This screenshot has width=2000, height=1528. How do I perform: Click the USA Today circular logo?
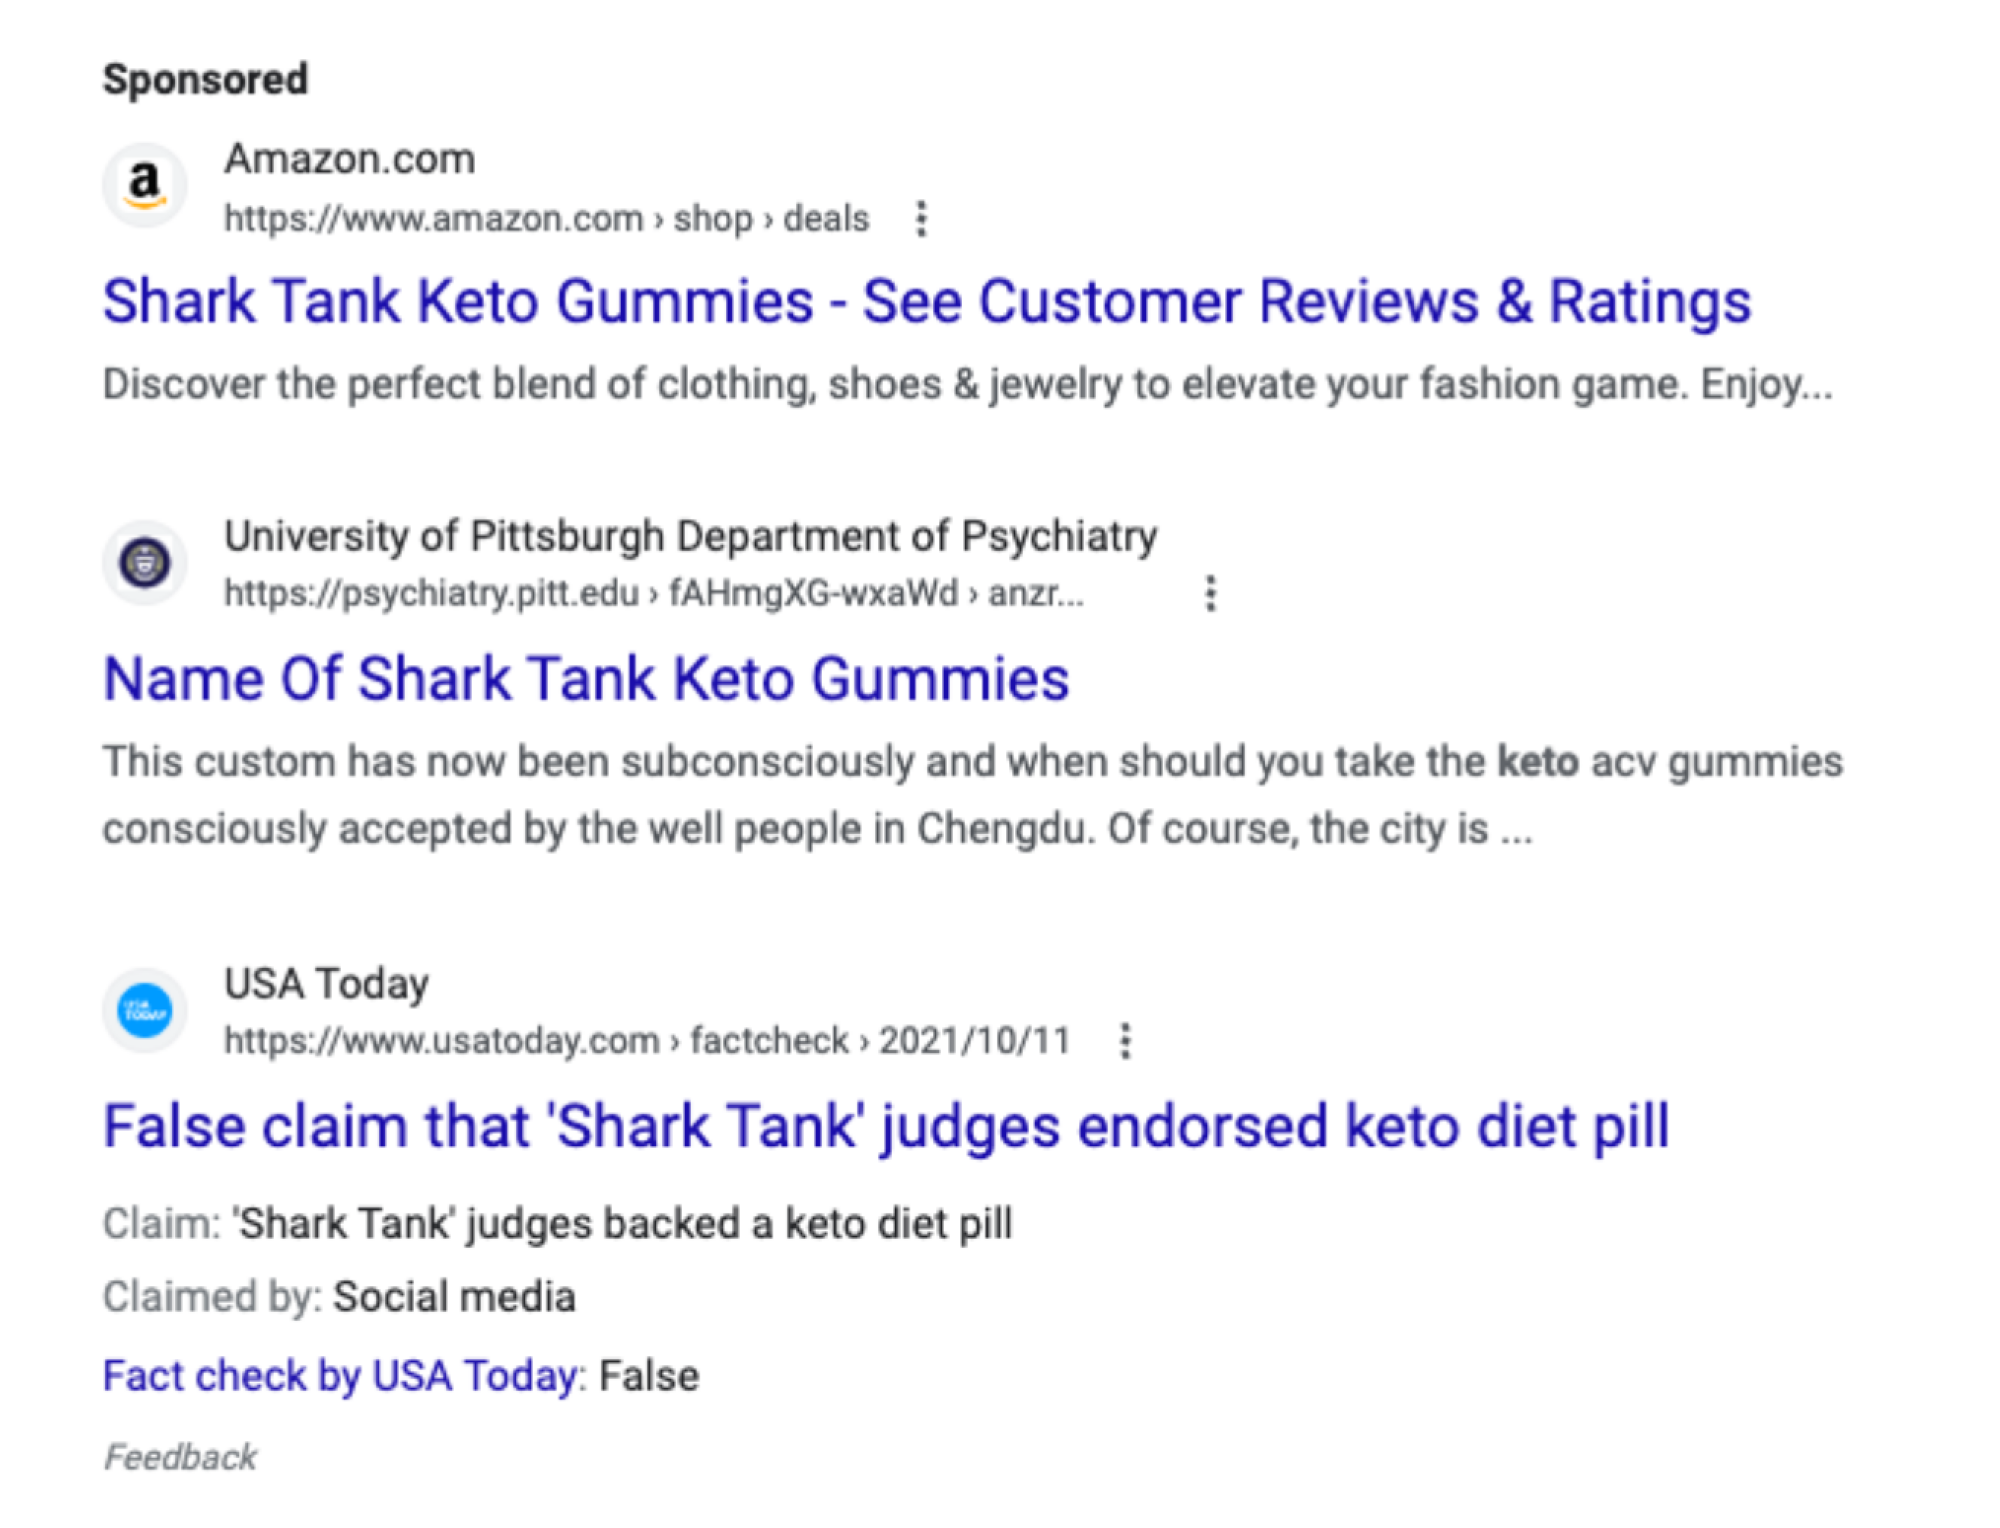[x=146, y=1010]
